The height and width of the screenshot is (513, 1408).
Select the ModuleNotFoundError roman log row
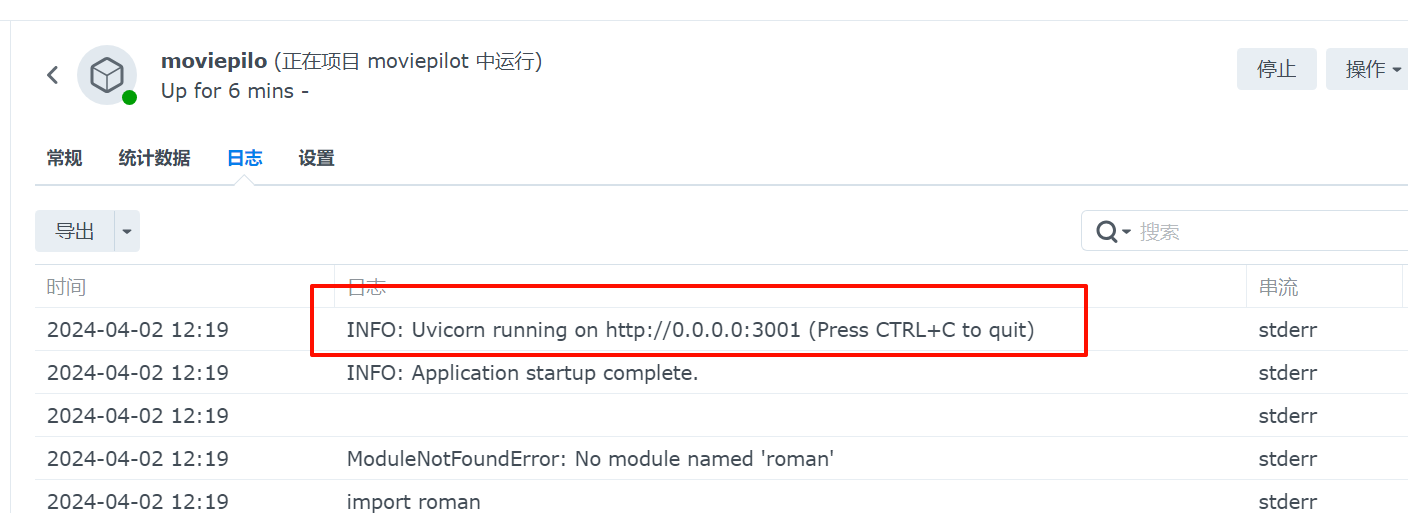[721, 459]
